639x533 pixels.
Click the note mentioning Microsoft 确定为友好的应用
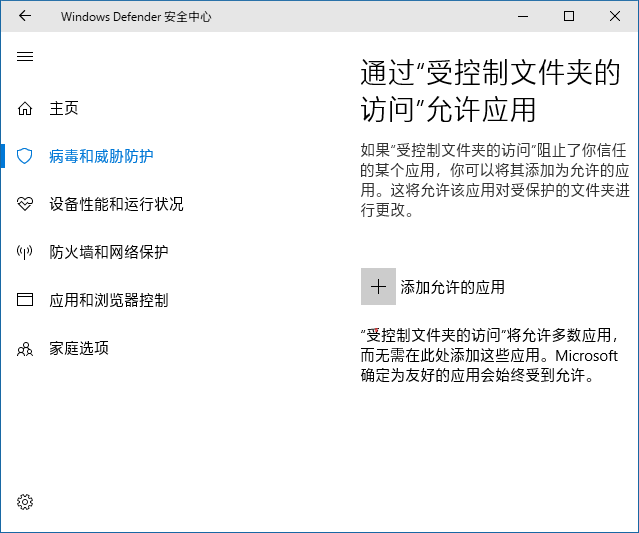(x=489, y=355)
